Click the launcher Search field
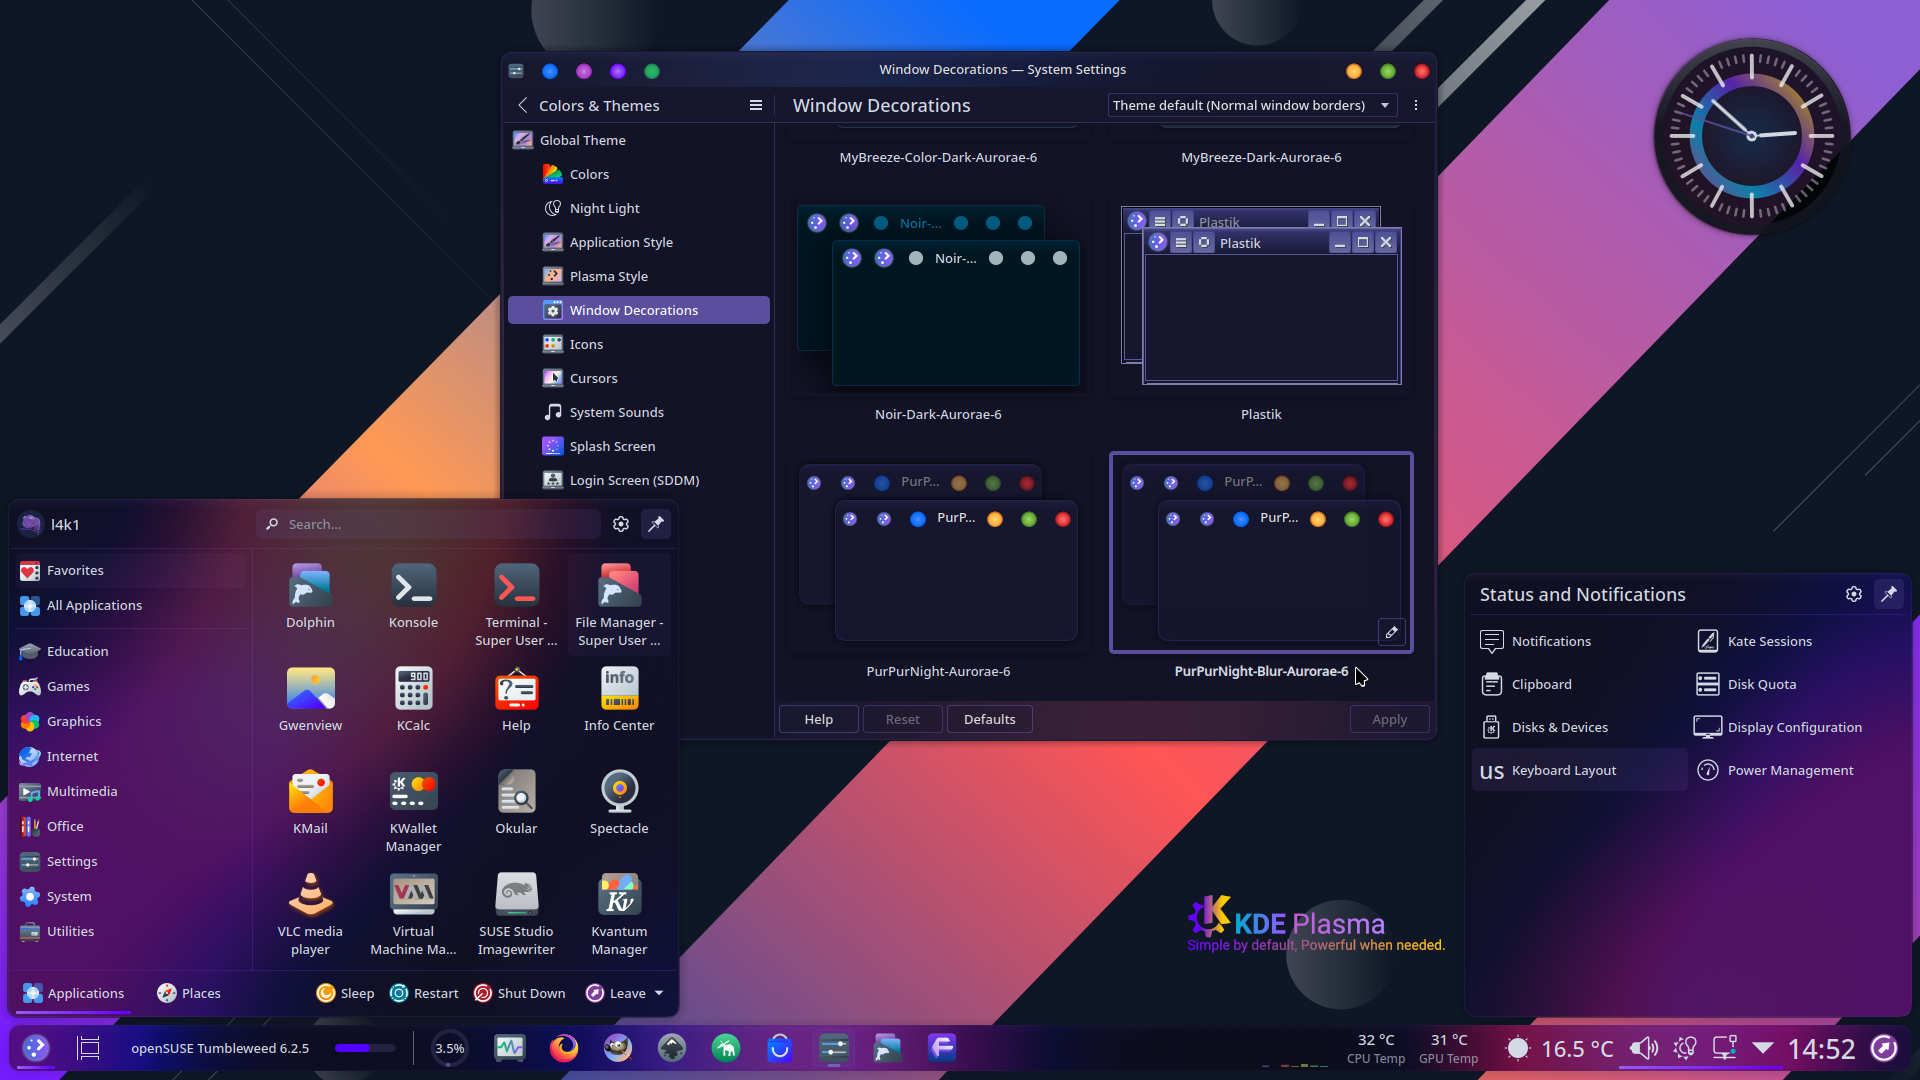Viewport: 1920px width, 1080px height. point(429,524)
